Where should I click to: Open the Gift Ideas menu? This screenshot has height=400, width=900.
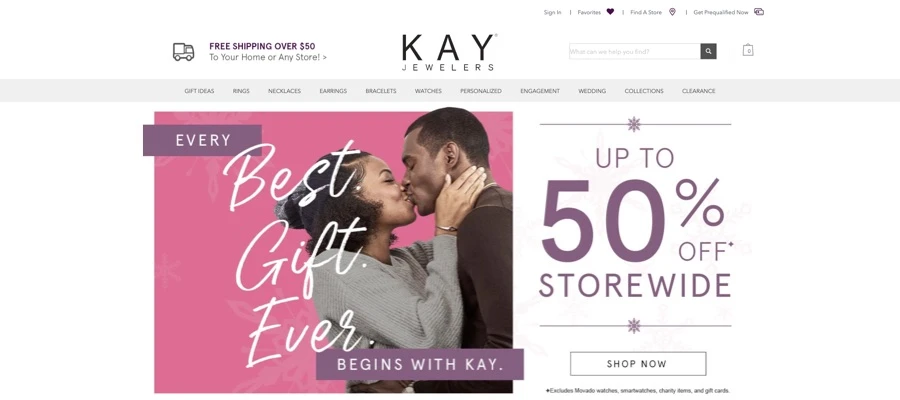199,91
